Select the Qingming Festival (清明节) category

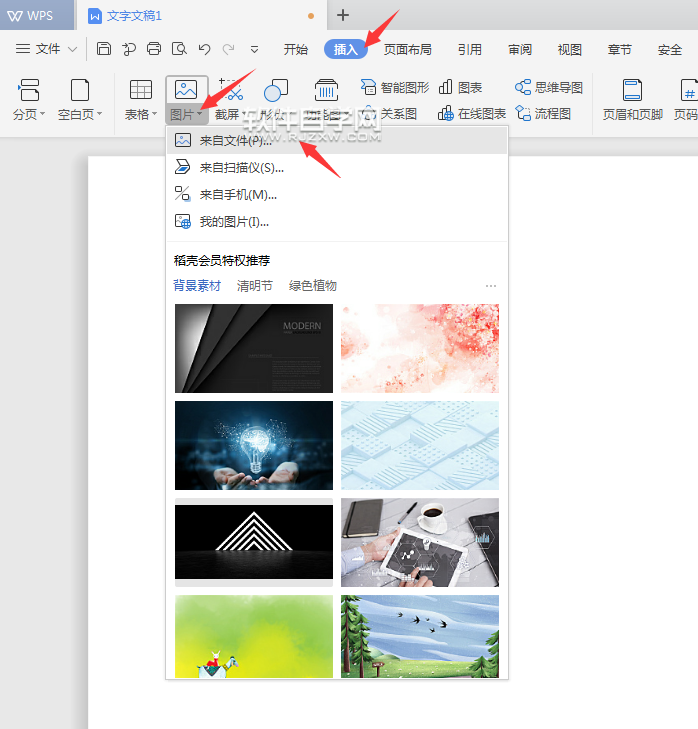tap(254, 286)
